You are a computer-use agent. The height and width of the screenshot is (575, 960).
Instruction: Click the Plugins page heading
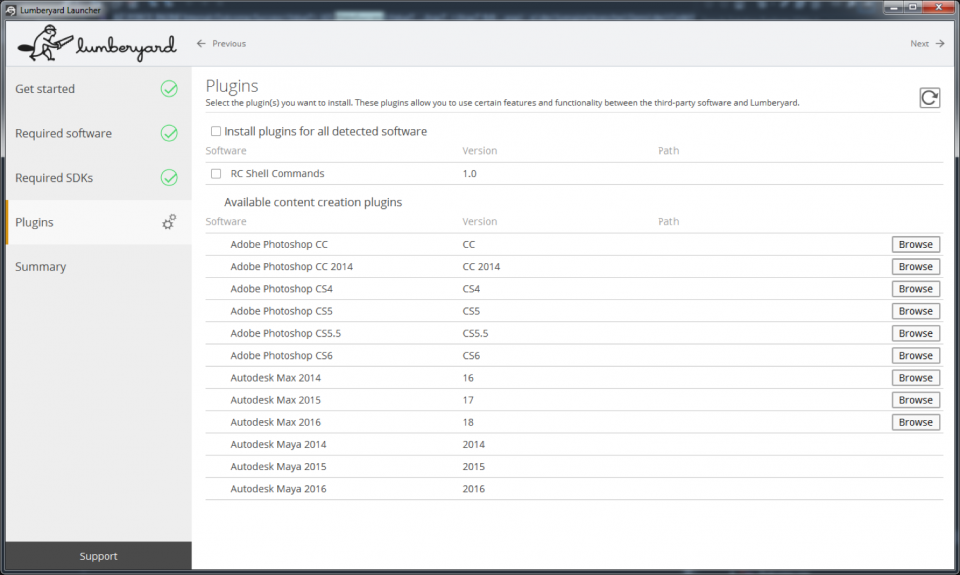(x=231, y=86)
